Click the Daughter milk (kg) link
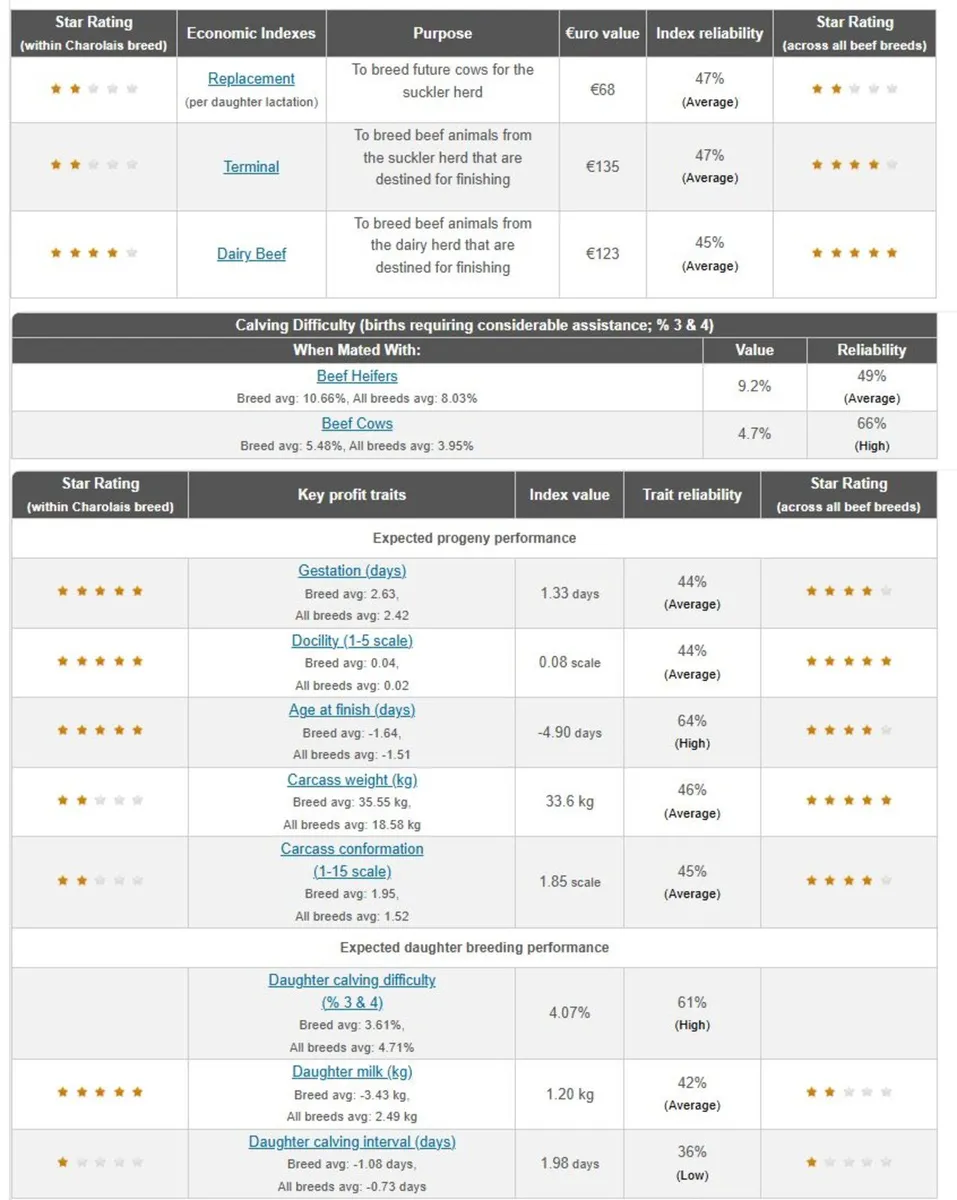 tap(352, 1072)
